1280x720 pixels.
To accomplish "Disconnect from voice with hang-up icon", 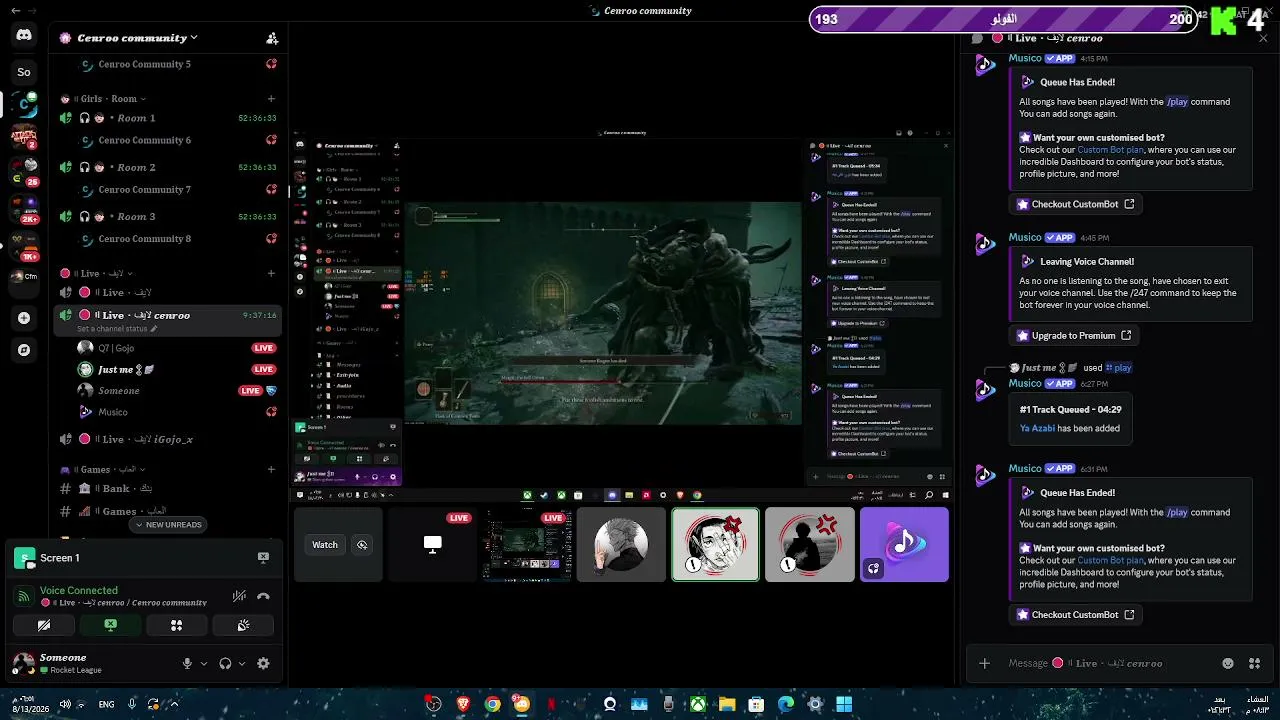I will [263, 596].
